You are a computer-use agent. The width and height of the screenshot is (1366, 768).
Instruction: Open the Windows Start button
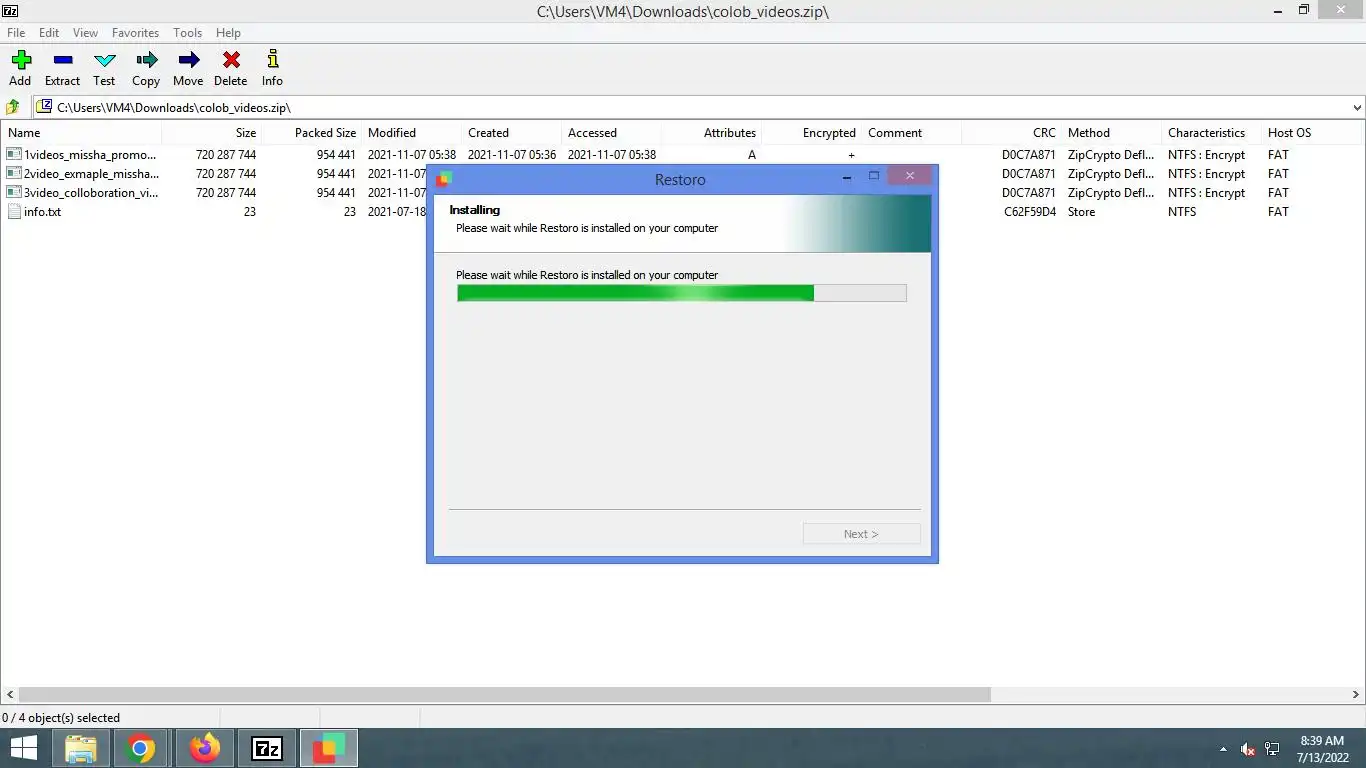point(23,748)
